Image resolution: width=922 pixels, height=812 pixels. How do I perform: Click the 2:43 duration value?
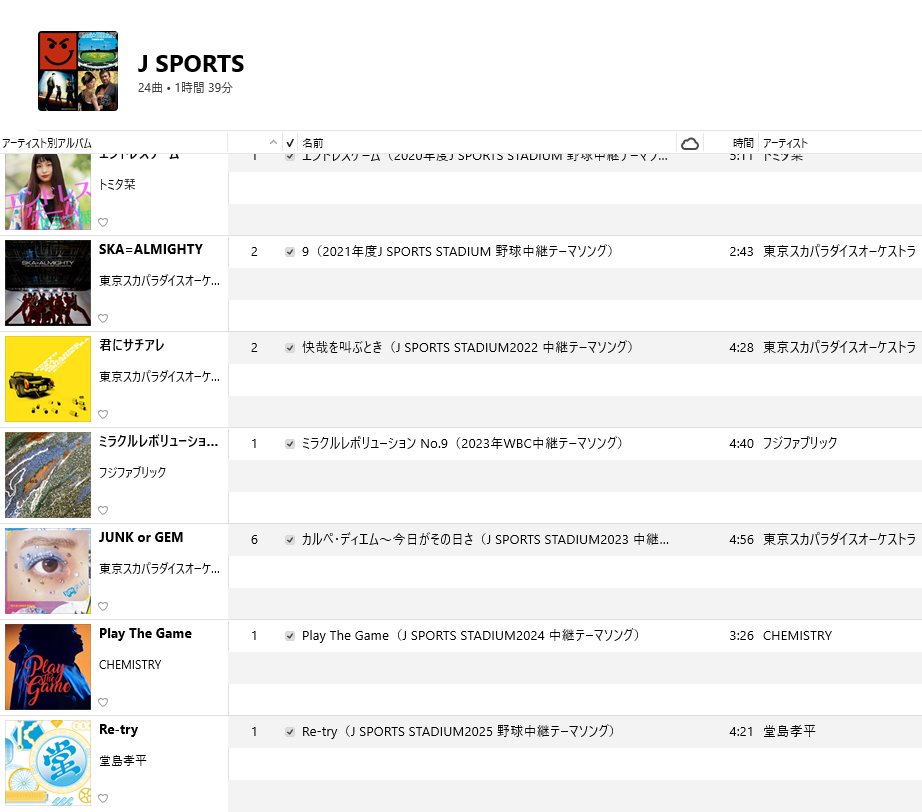[x=741, y=252]
